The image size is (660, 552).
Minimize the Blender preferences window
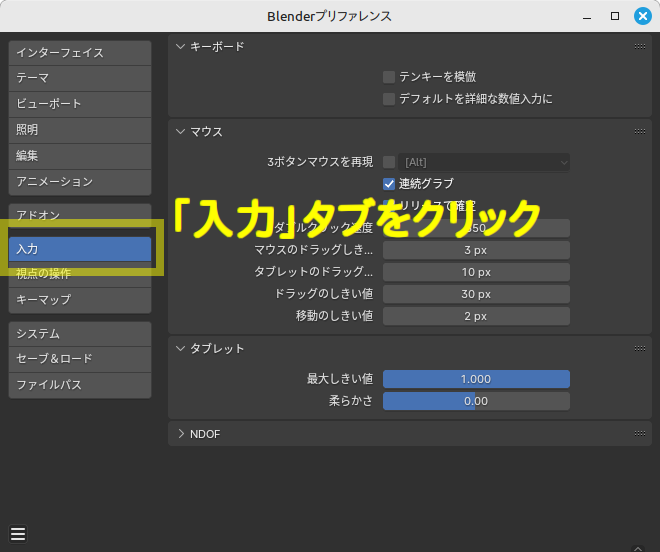587,16
